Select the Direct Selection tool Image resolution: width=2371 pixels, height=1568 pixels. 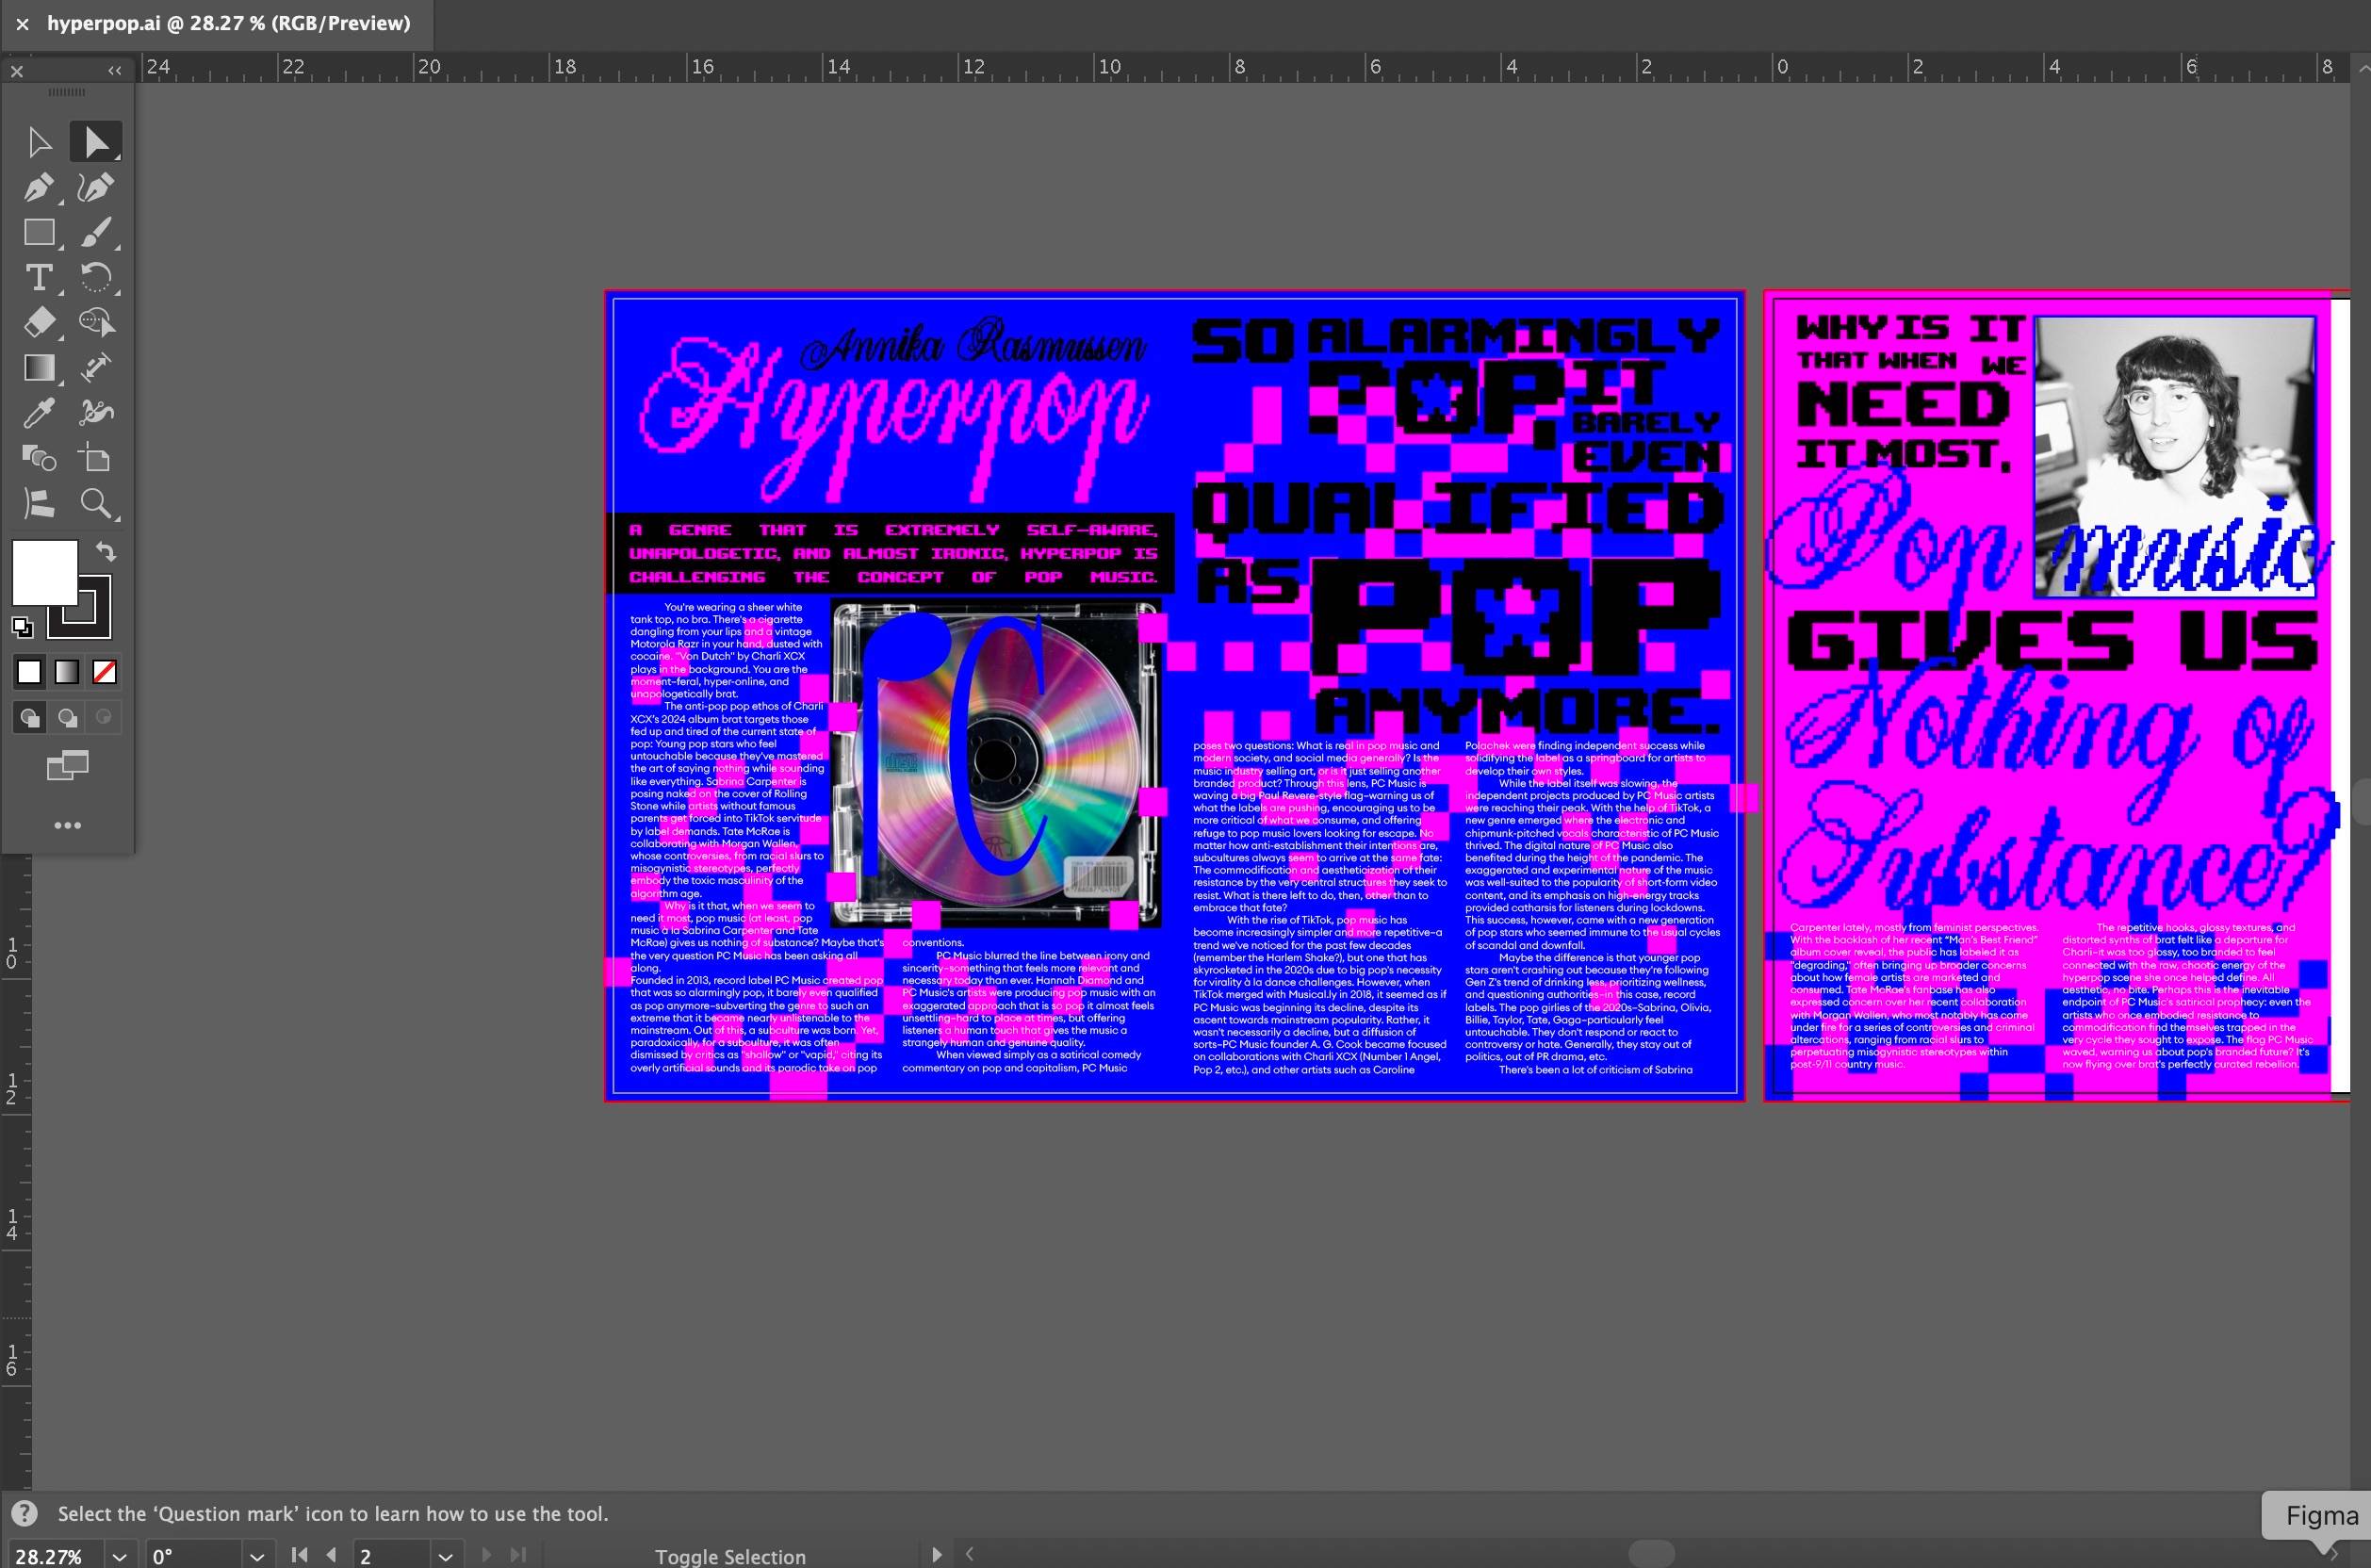(x=96, y=142)
